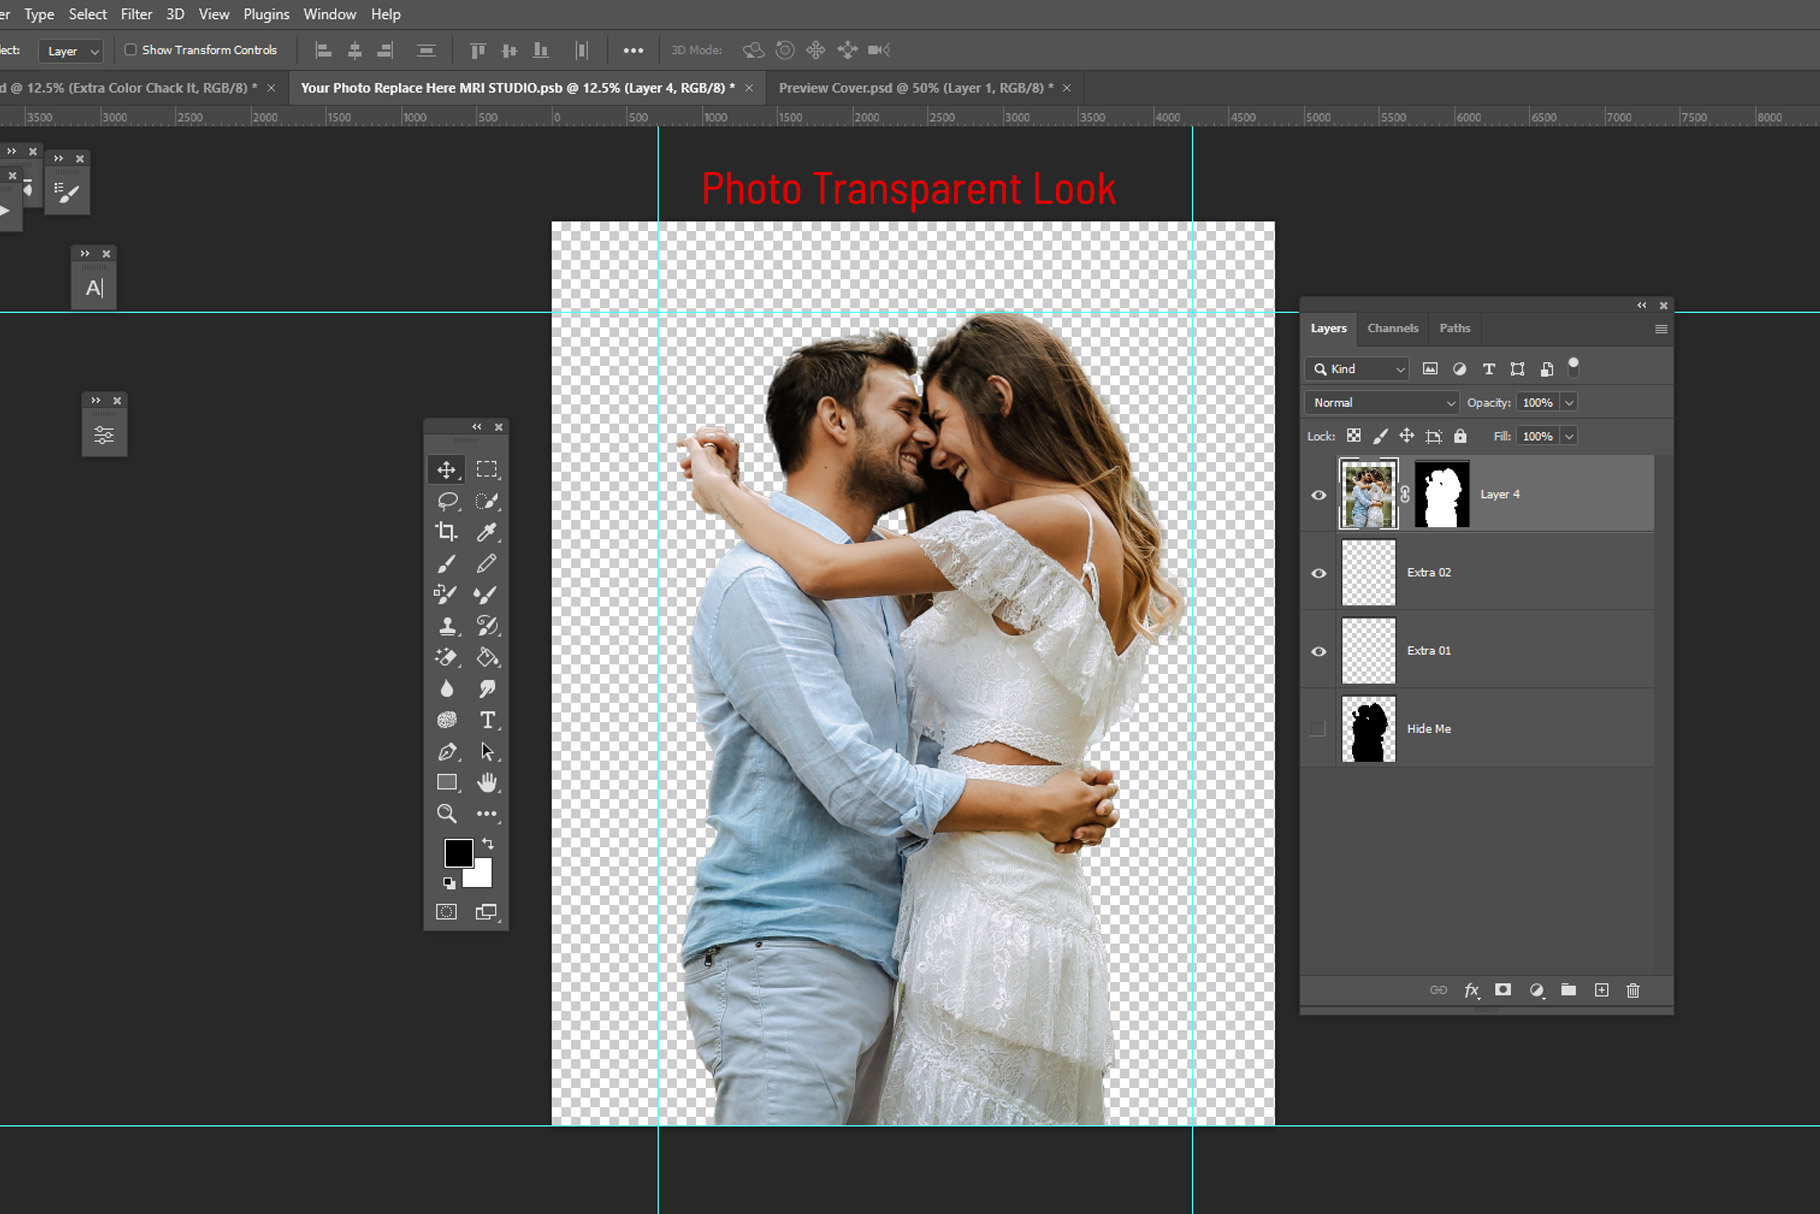
Task: Change screen mode icon in toolbar
Action: [487, 912]
